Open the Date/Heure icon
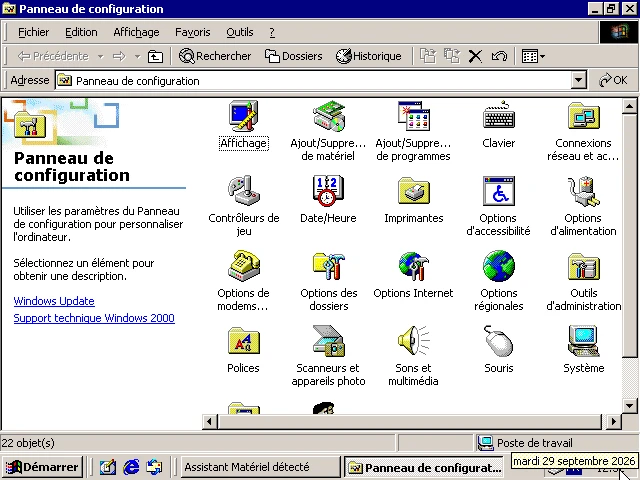The height and width of the screenshot is (480, 640). click(329, 191)
